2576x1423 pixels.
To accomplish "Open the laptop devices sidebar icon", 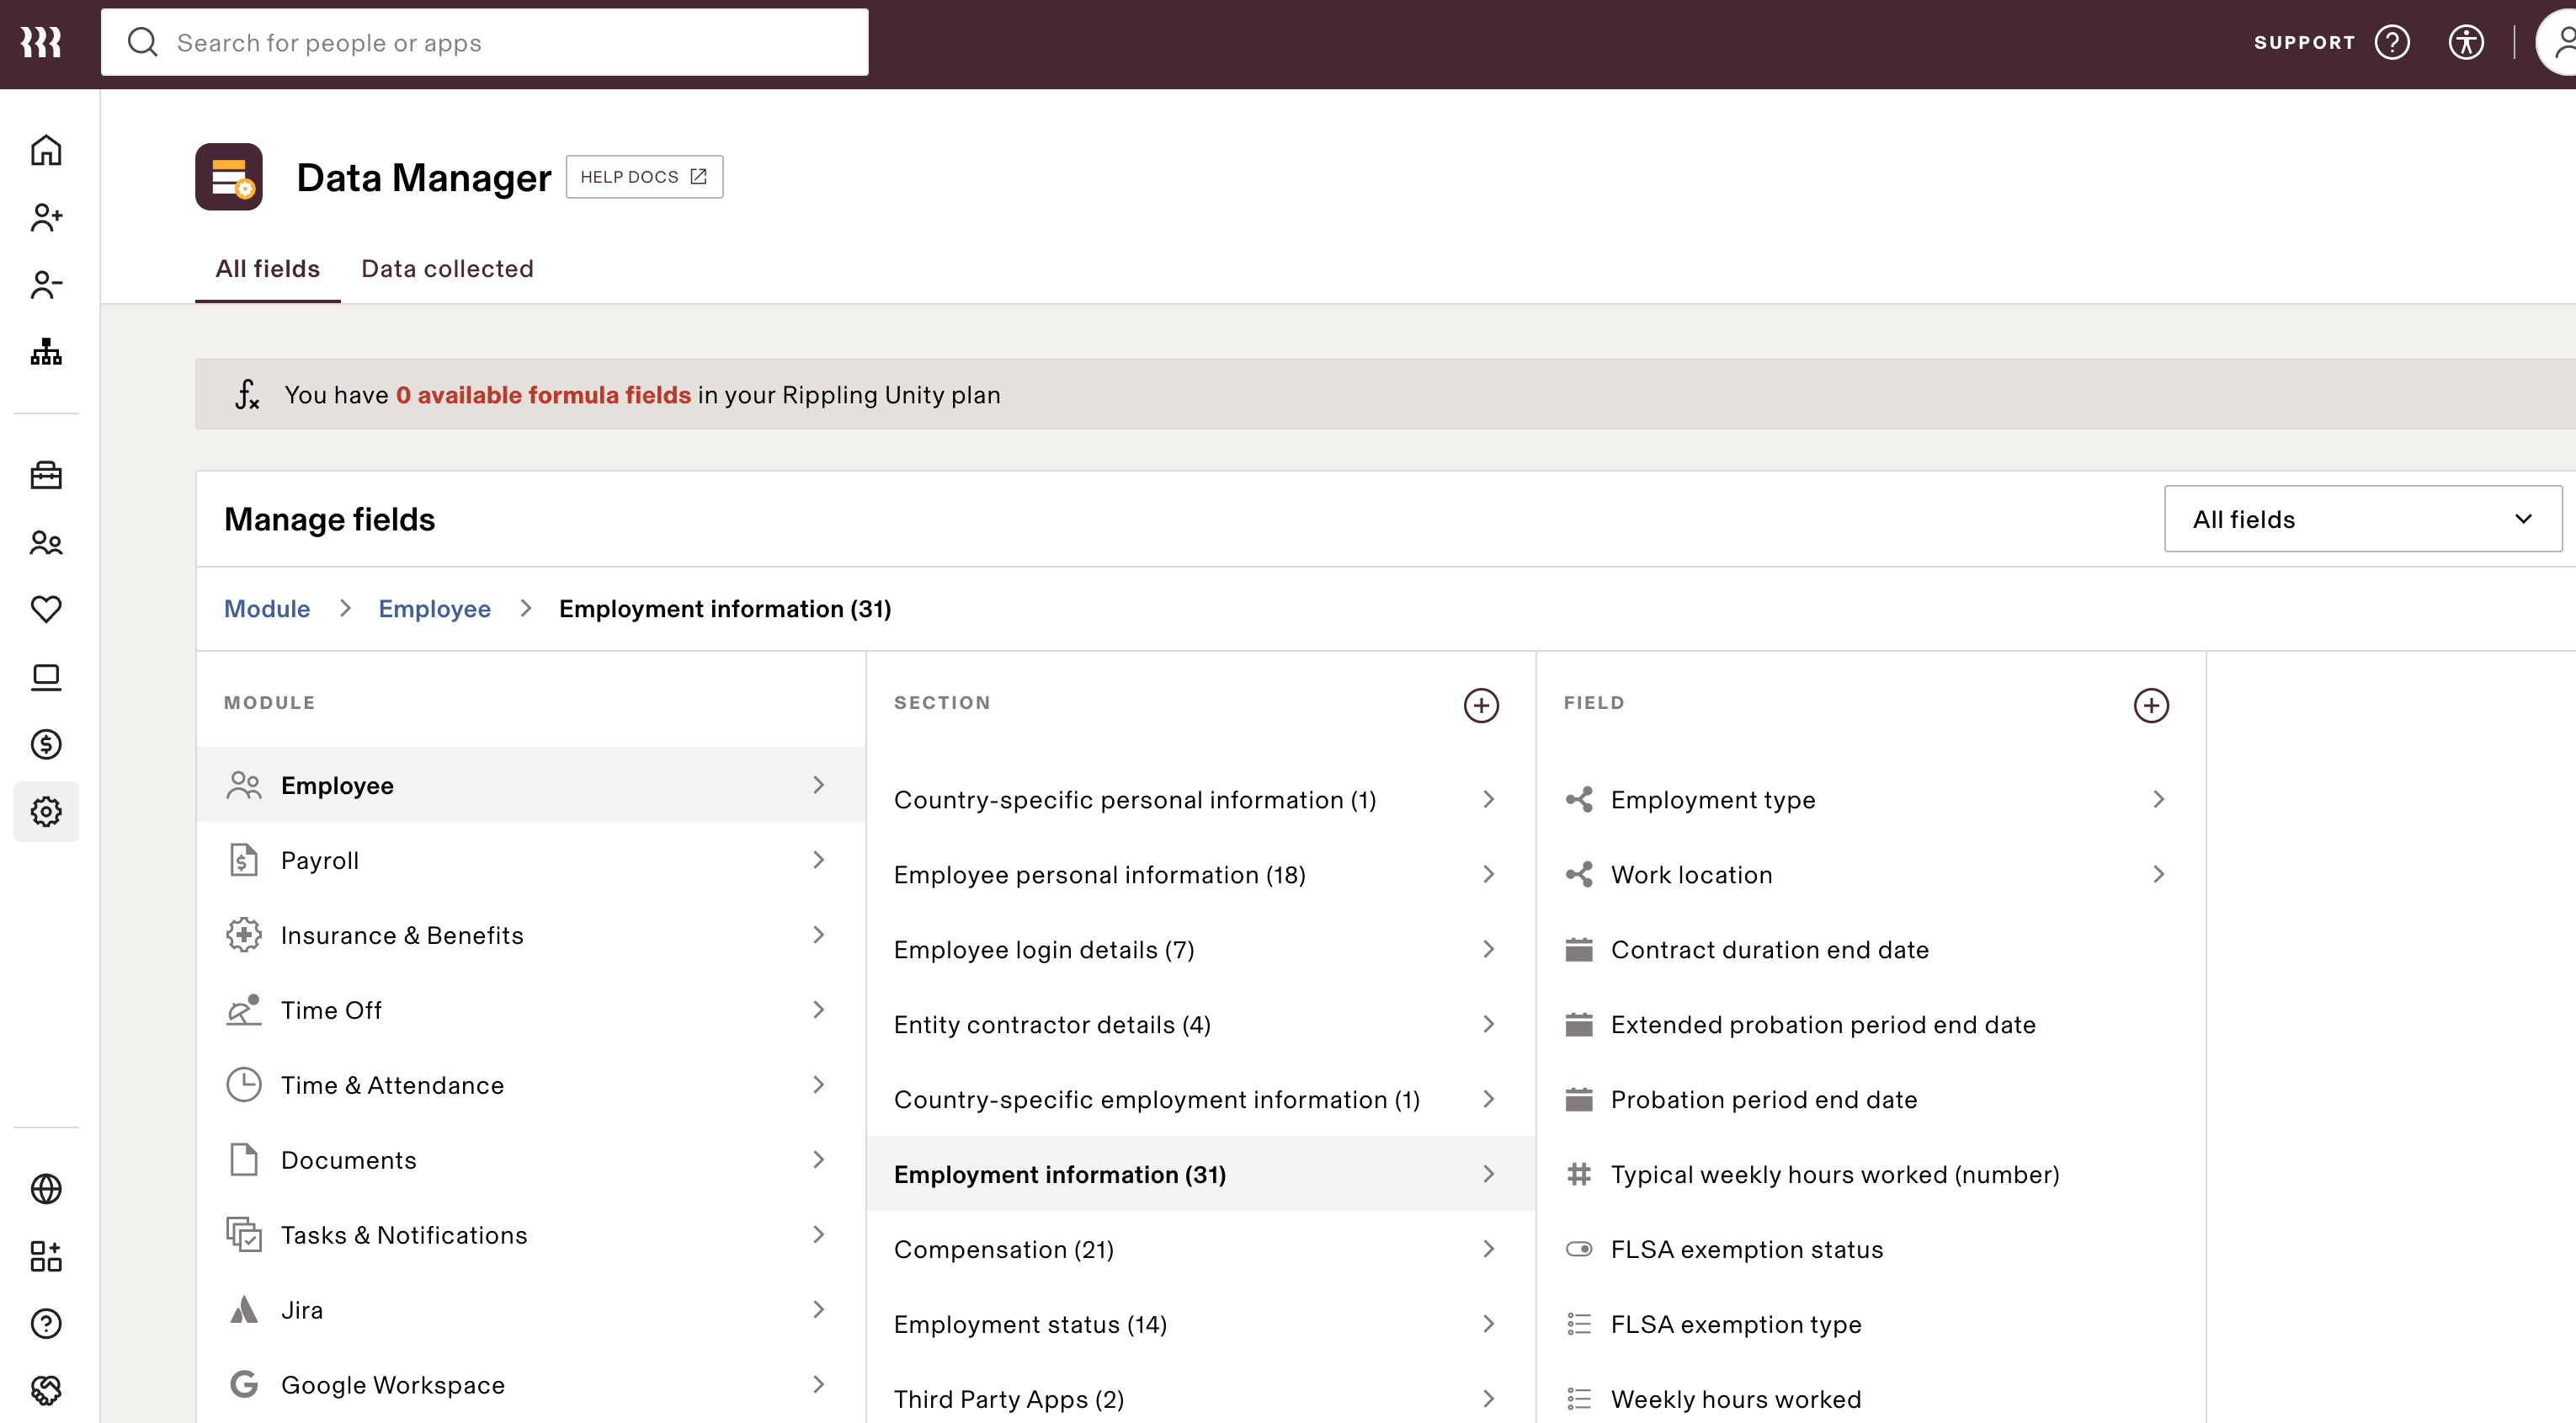I will [46, 677].
